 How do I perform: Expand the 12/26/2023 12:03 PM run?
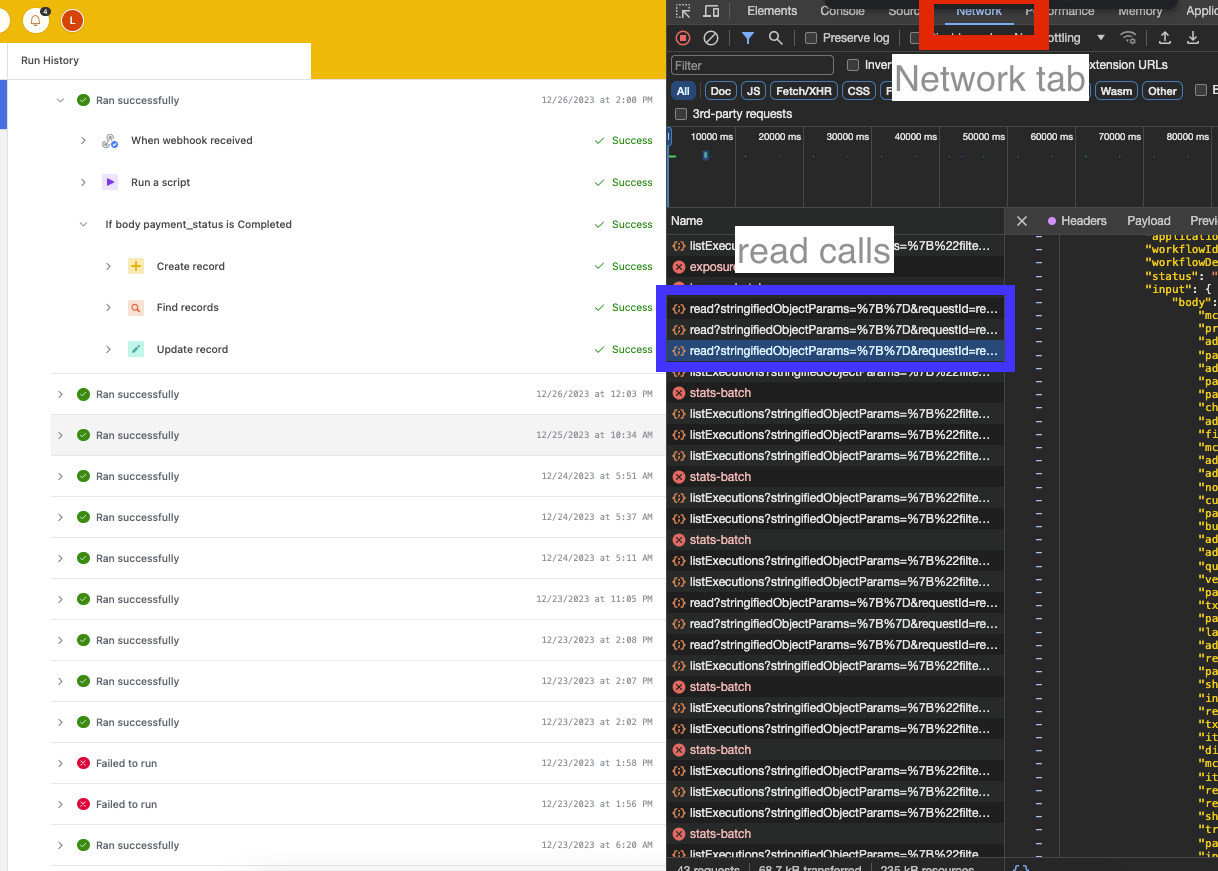tap(60, 394)
